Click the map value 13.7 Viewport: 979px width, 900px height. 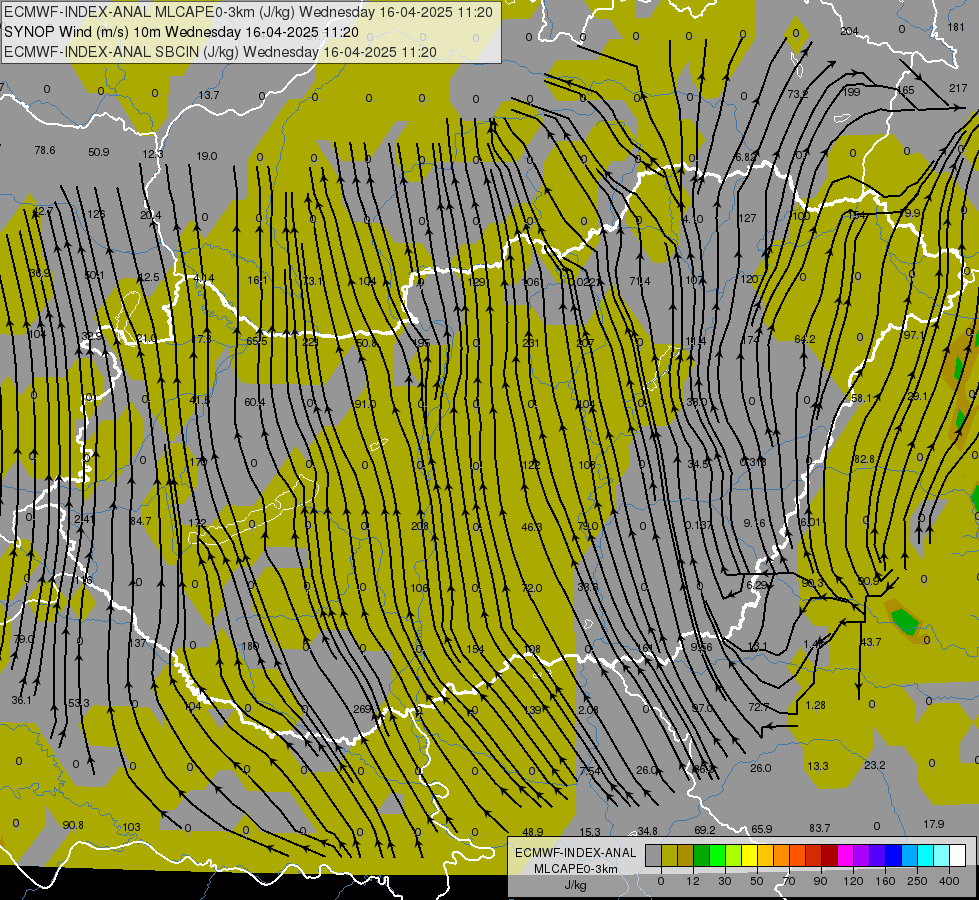tap(209, 95)
